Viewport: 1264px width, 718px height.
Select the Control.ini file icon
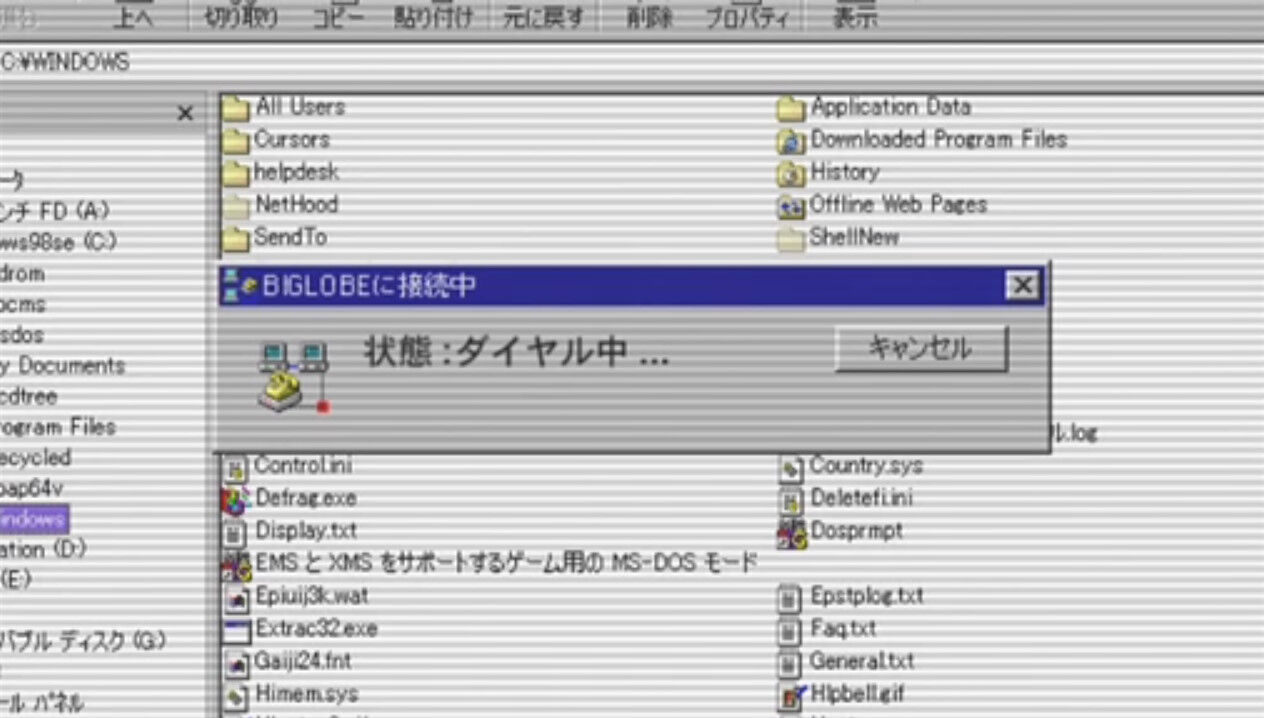click(235, 467)
